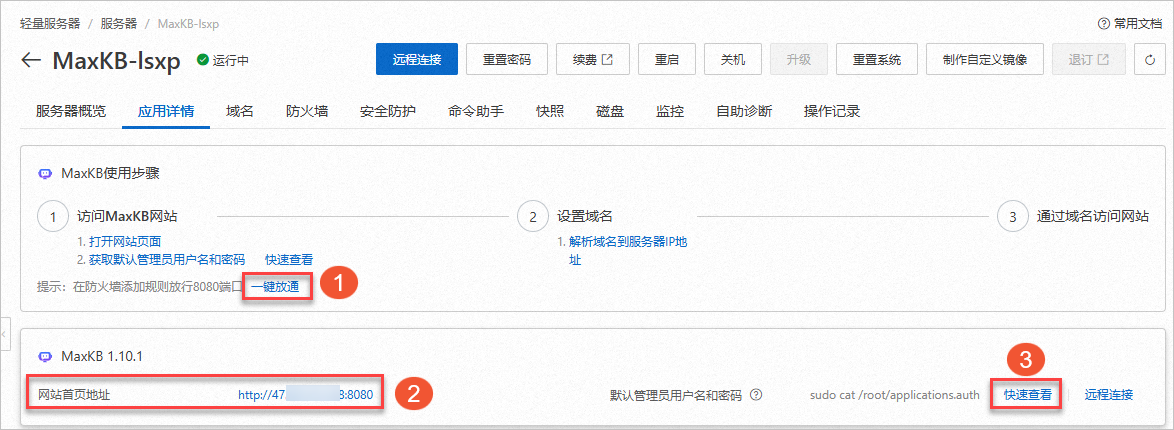Screen dimensions: 1174x430
Task: Click 重置密码 button
Action: coord(507,59)
